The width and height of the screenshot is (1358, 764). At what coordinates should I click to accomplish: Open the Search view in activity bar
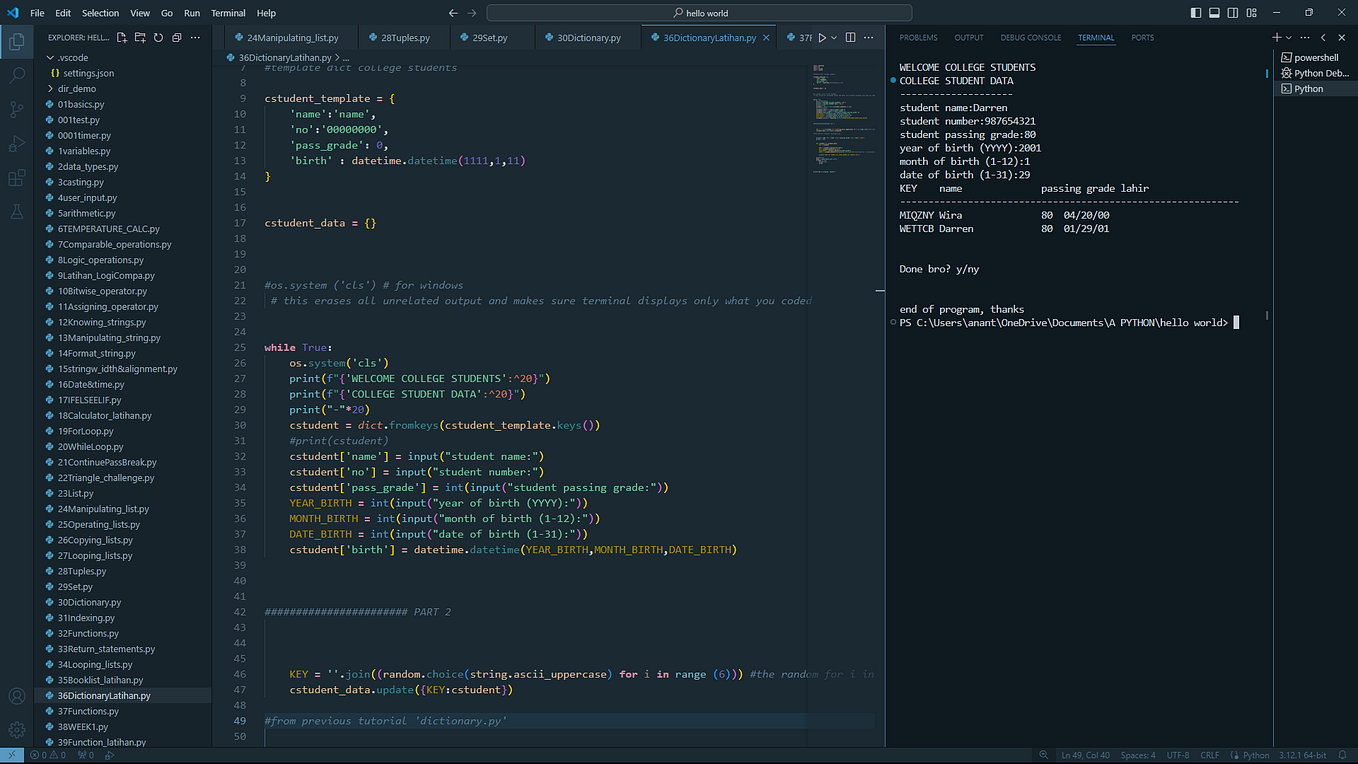(17, 75)
